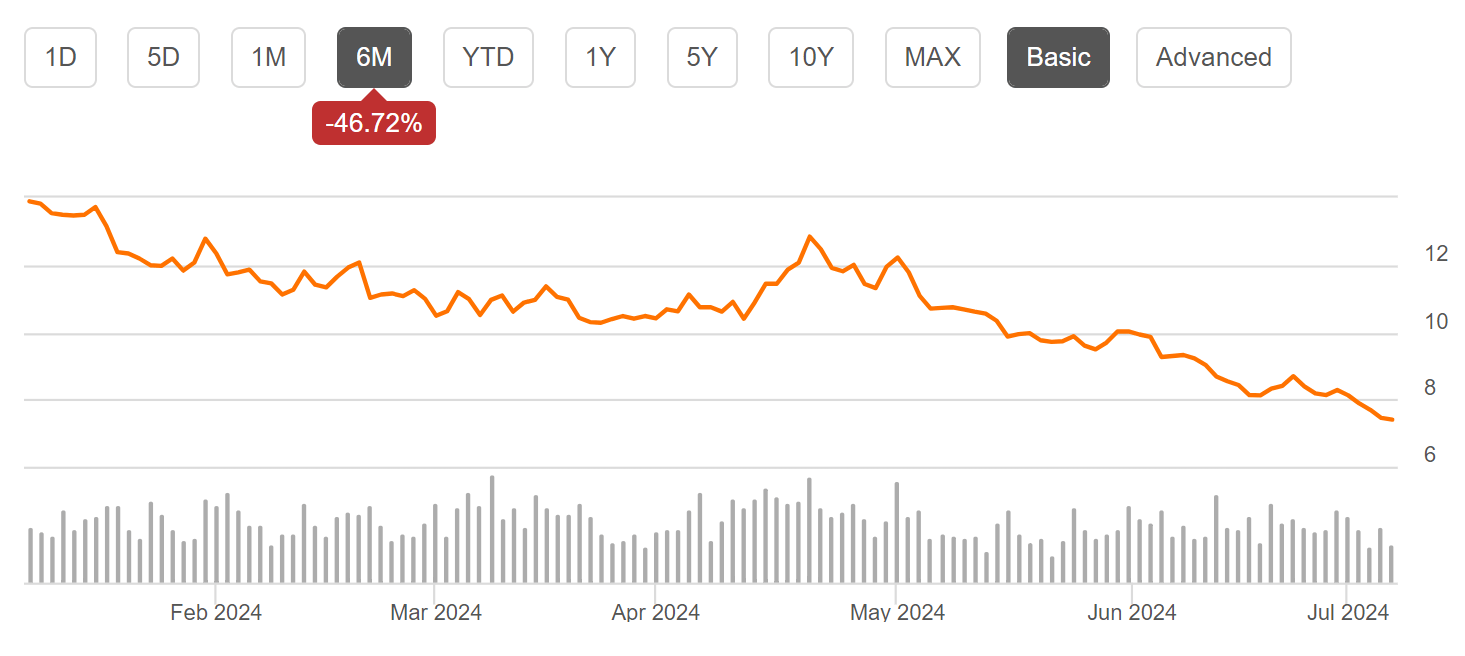This screenshot has width=1465, height=656.
Task: Open the 1Y chart view
Action: [x=600, y=57]
